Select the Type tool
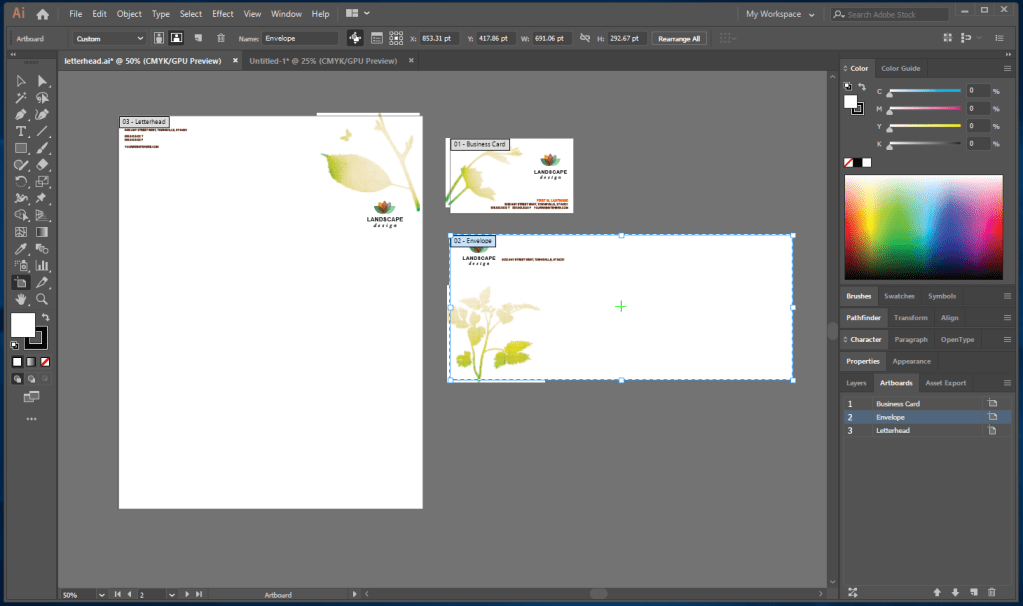Image resolution: width=1023 pixels, height=606 pixels. pyautogui.click(x=20, y=131)
